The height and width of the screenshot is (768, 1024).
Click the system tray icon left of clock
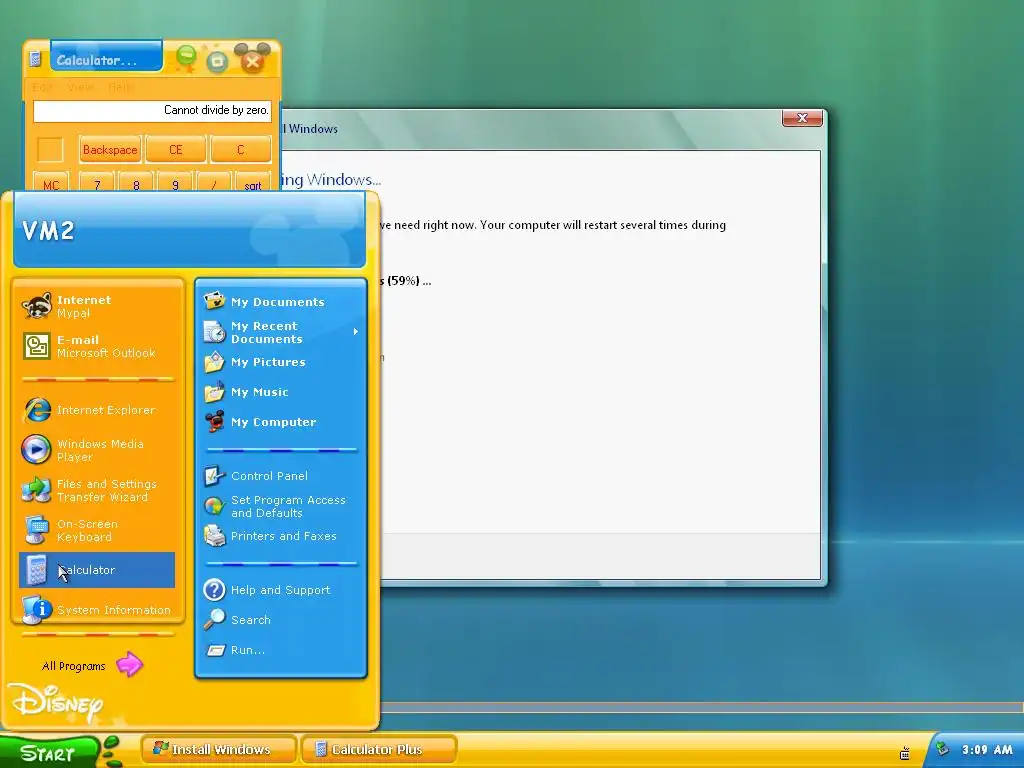[942, 749]
